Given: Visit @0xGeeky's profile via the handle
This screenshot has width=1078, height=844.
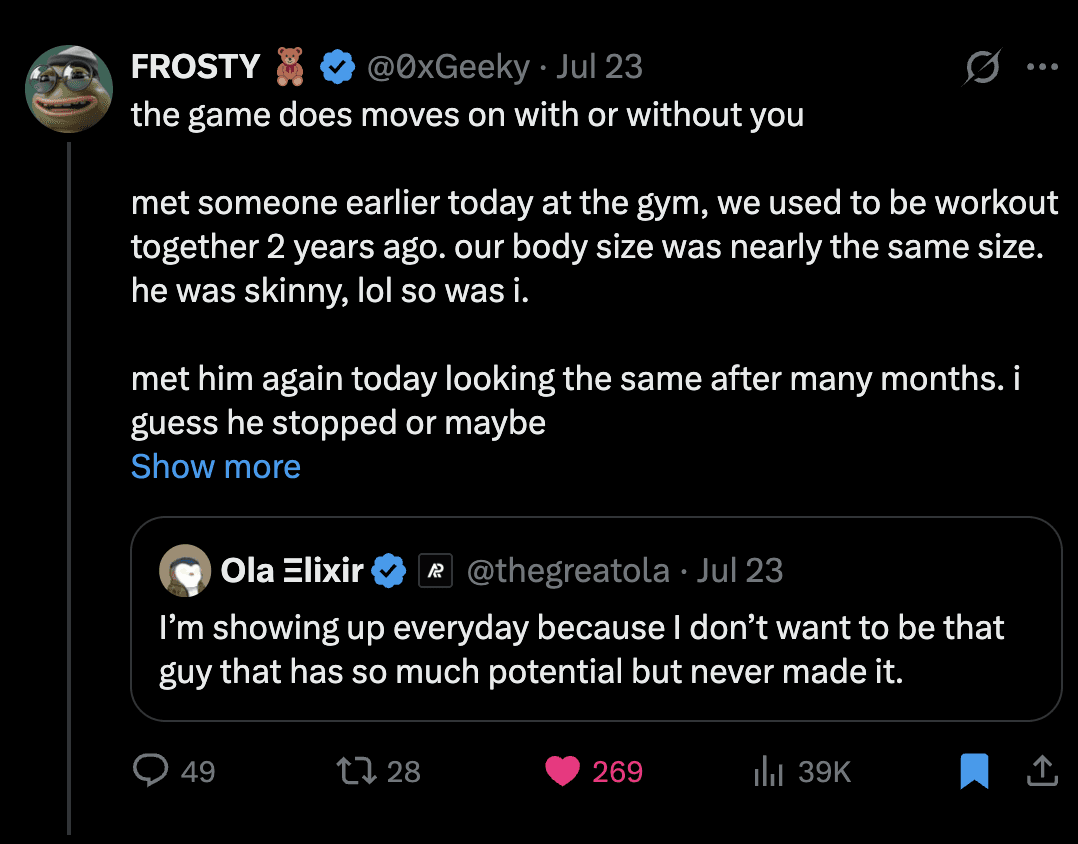Looking at the screenshot, I should [x=448, y=66].
